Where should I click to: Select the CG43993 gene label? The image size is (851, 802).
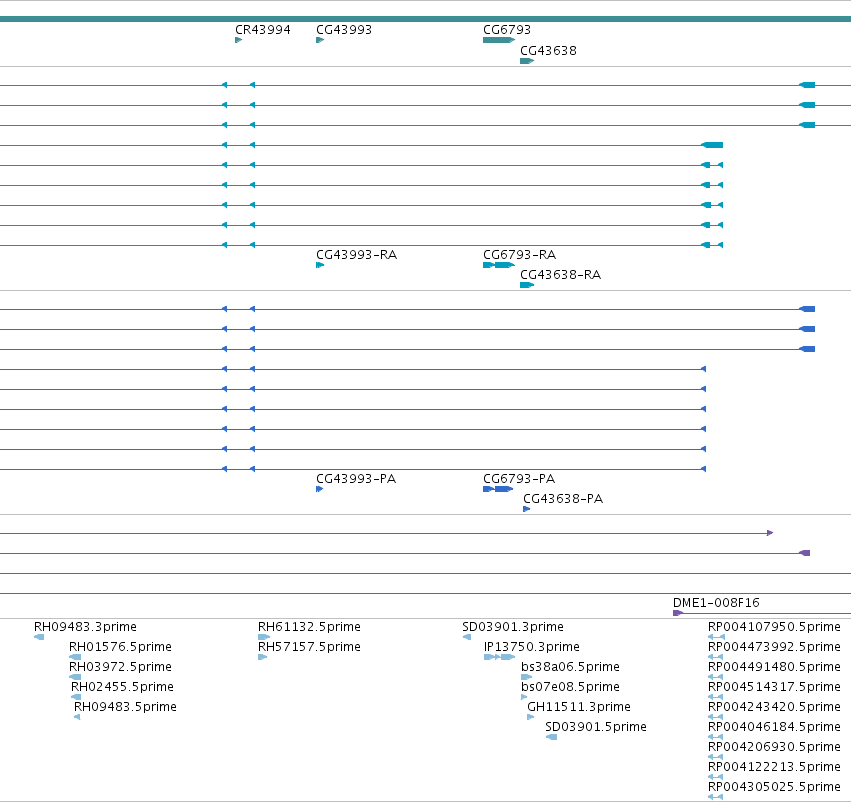point(344,30)
